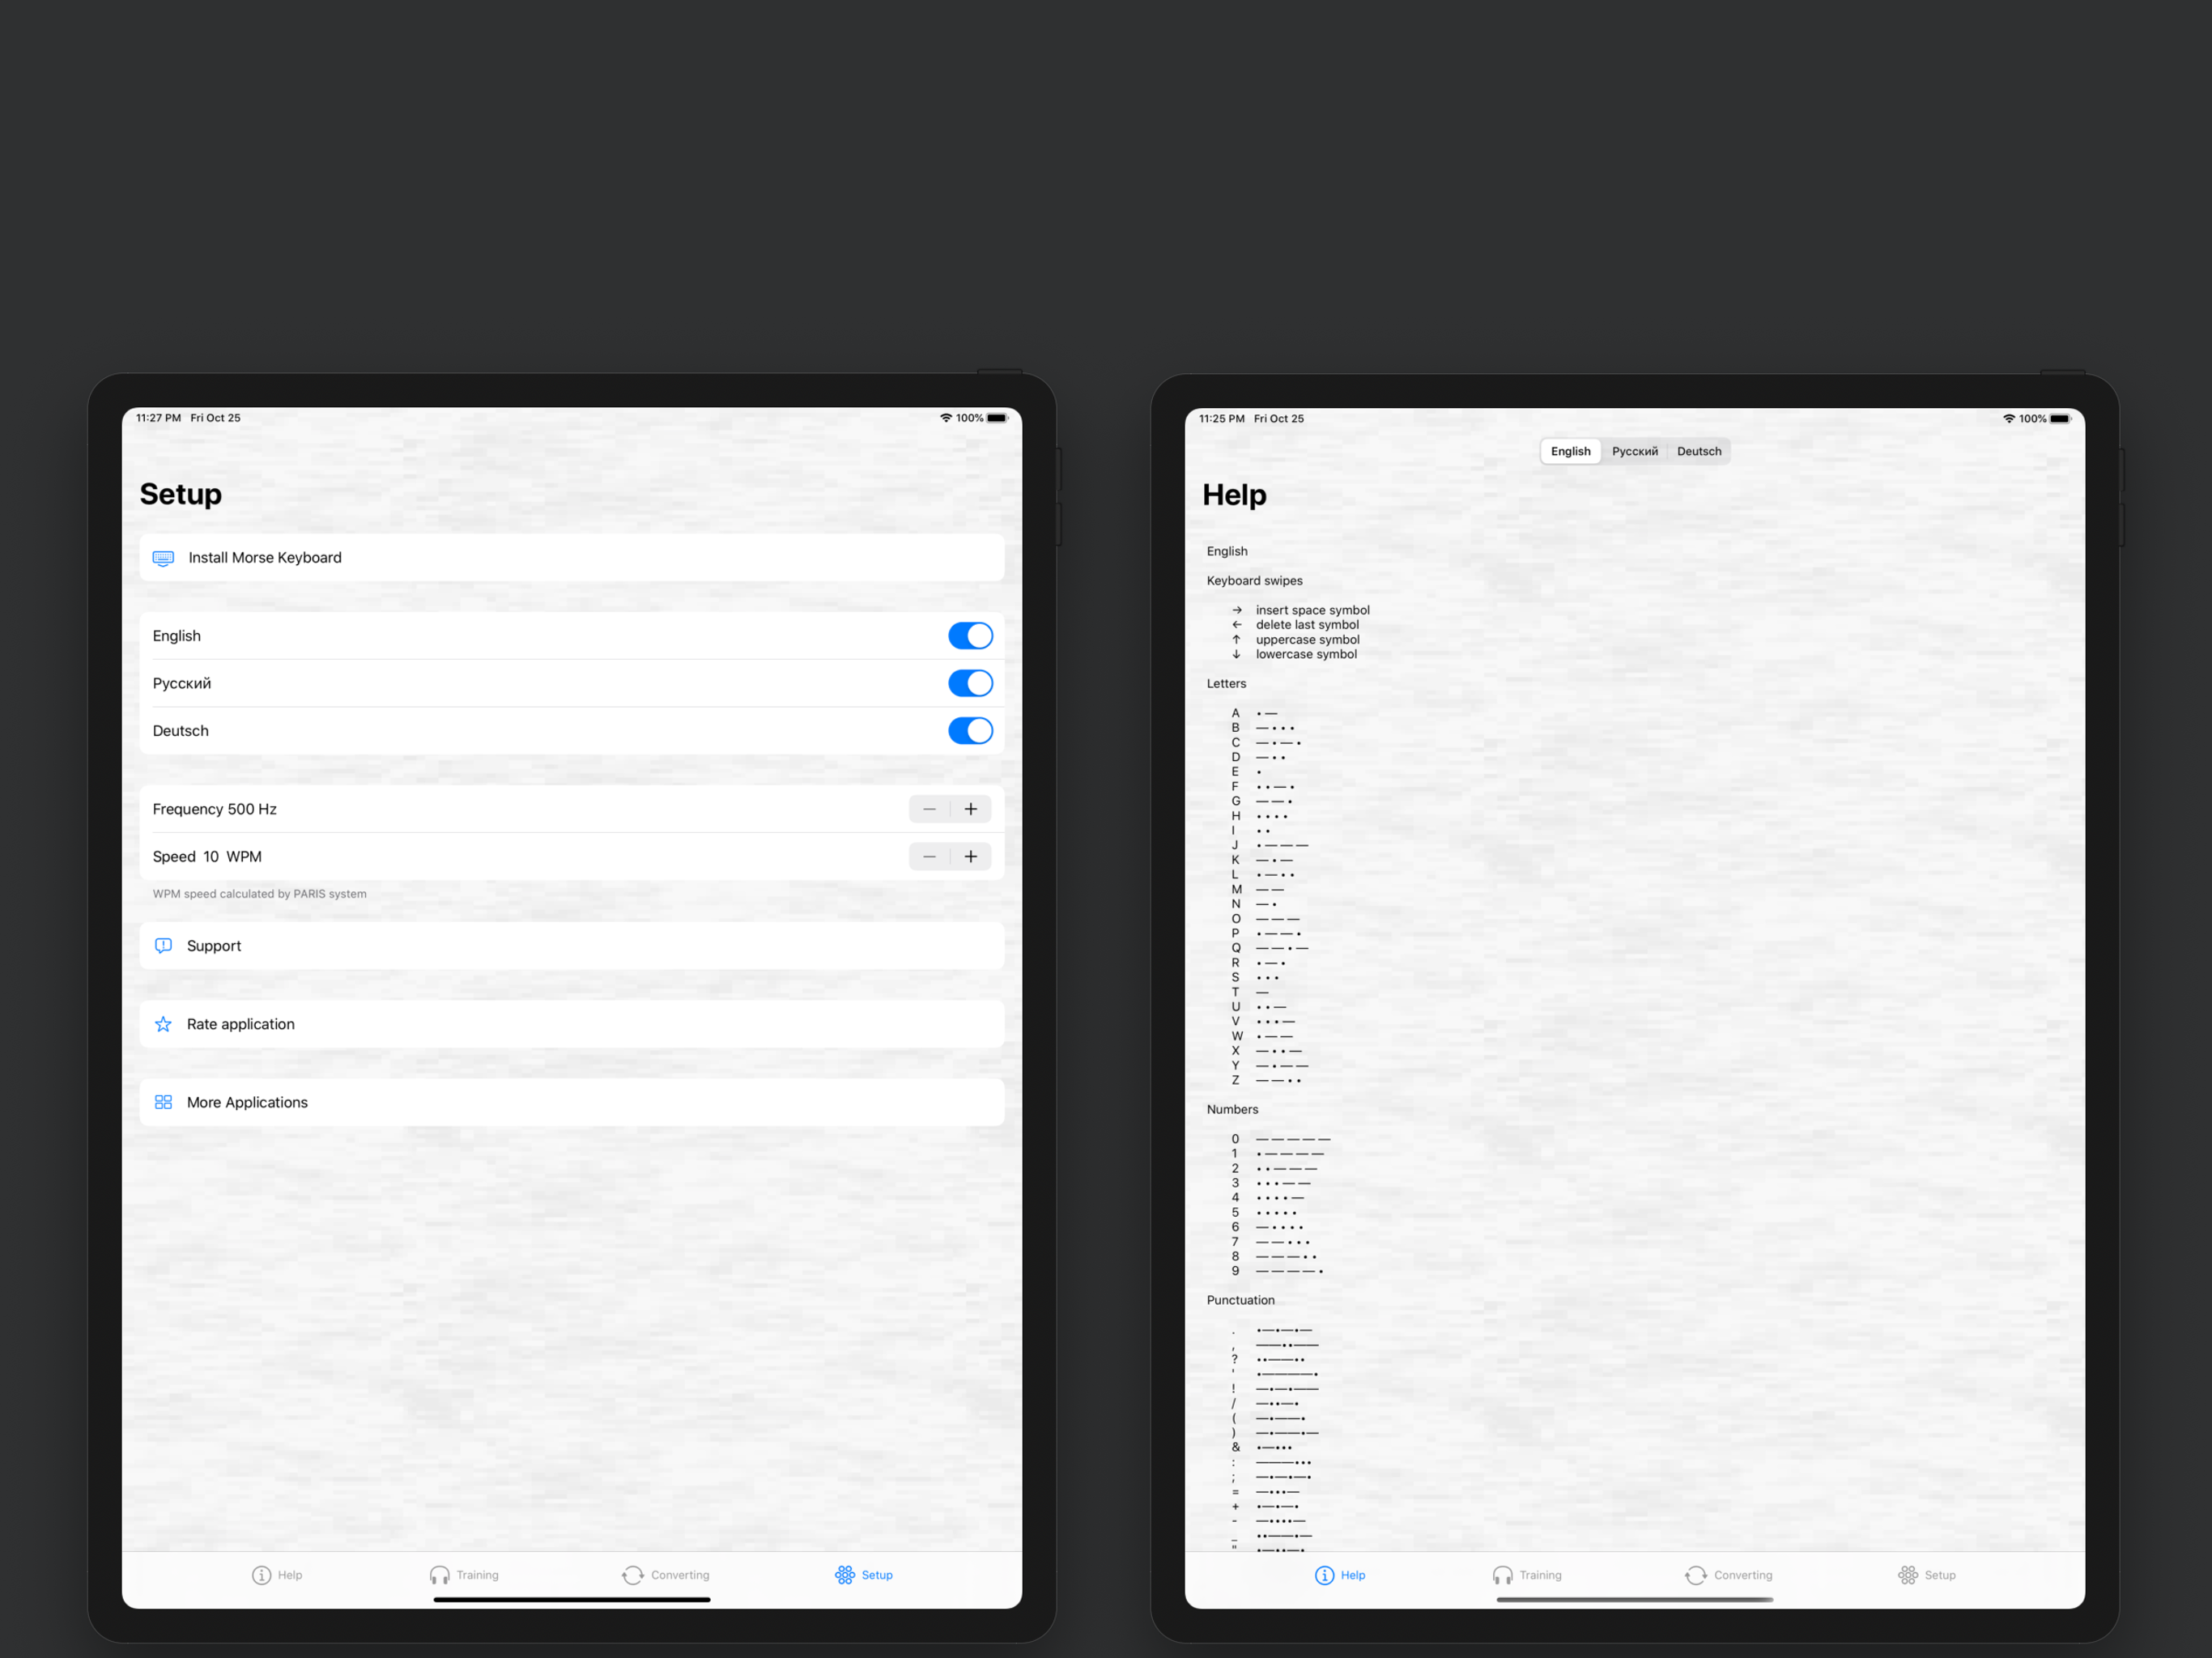Tap Setup gear icon in Help screen
Image resolution: width=2212 pixels, height=1658 pixels.
[1908, 1575]
